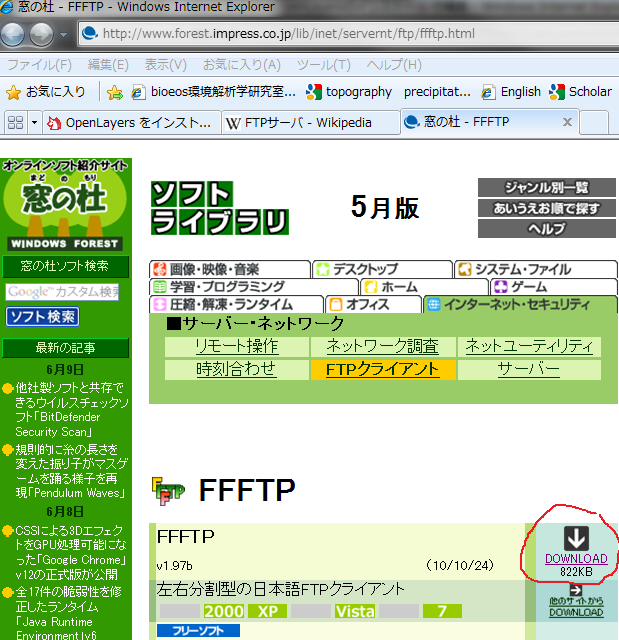Click the 他のサイトから DOWNLOAD link
This screenshot has width=619, height=640.
coord(576,607)
